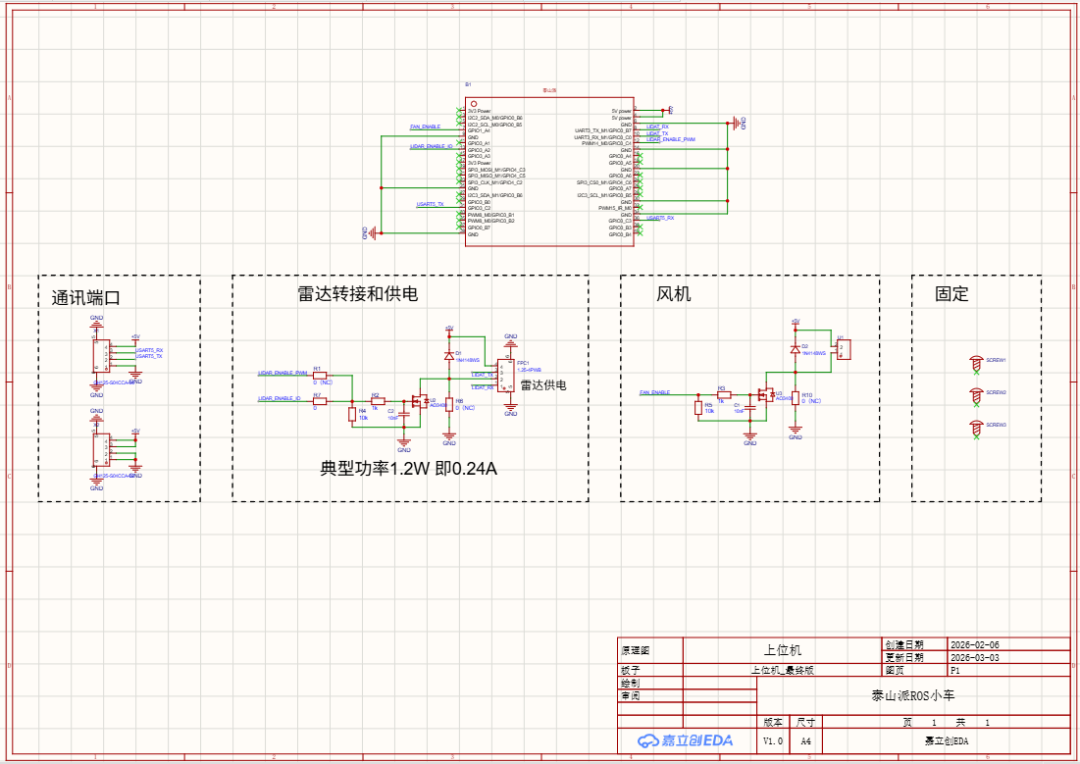Click the MOSFET AO3400 transistor symbol
The height and width of the screenshot is (764, 1080).
420,401
